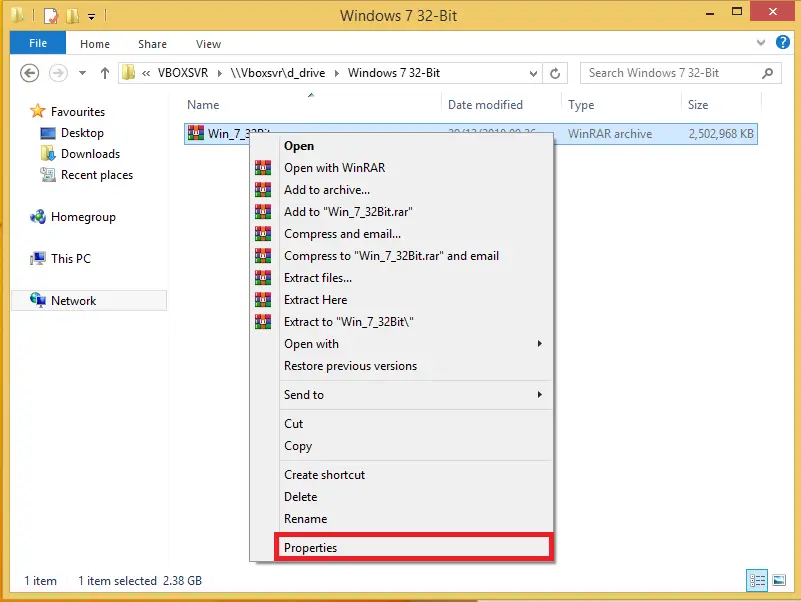This screenshot has width=801, height=602.
Task: Click the WinRAR icon beside Open with WinRAR
Action: 263,168
